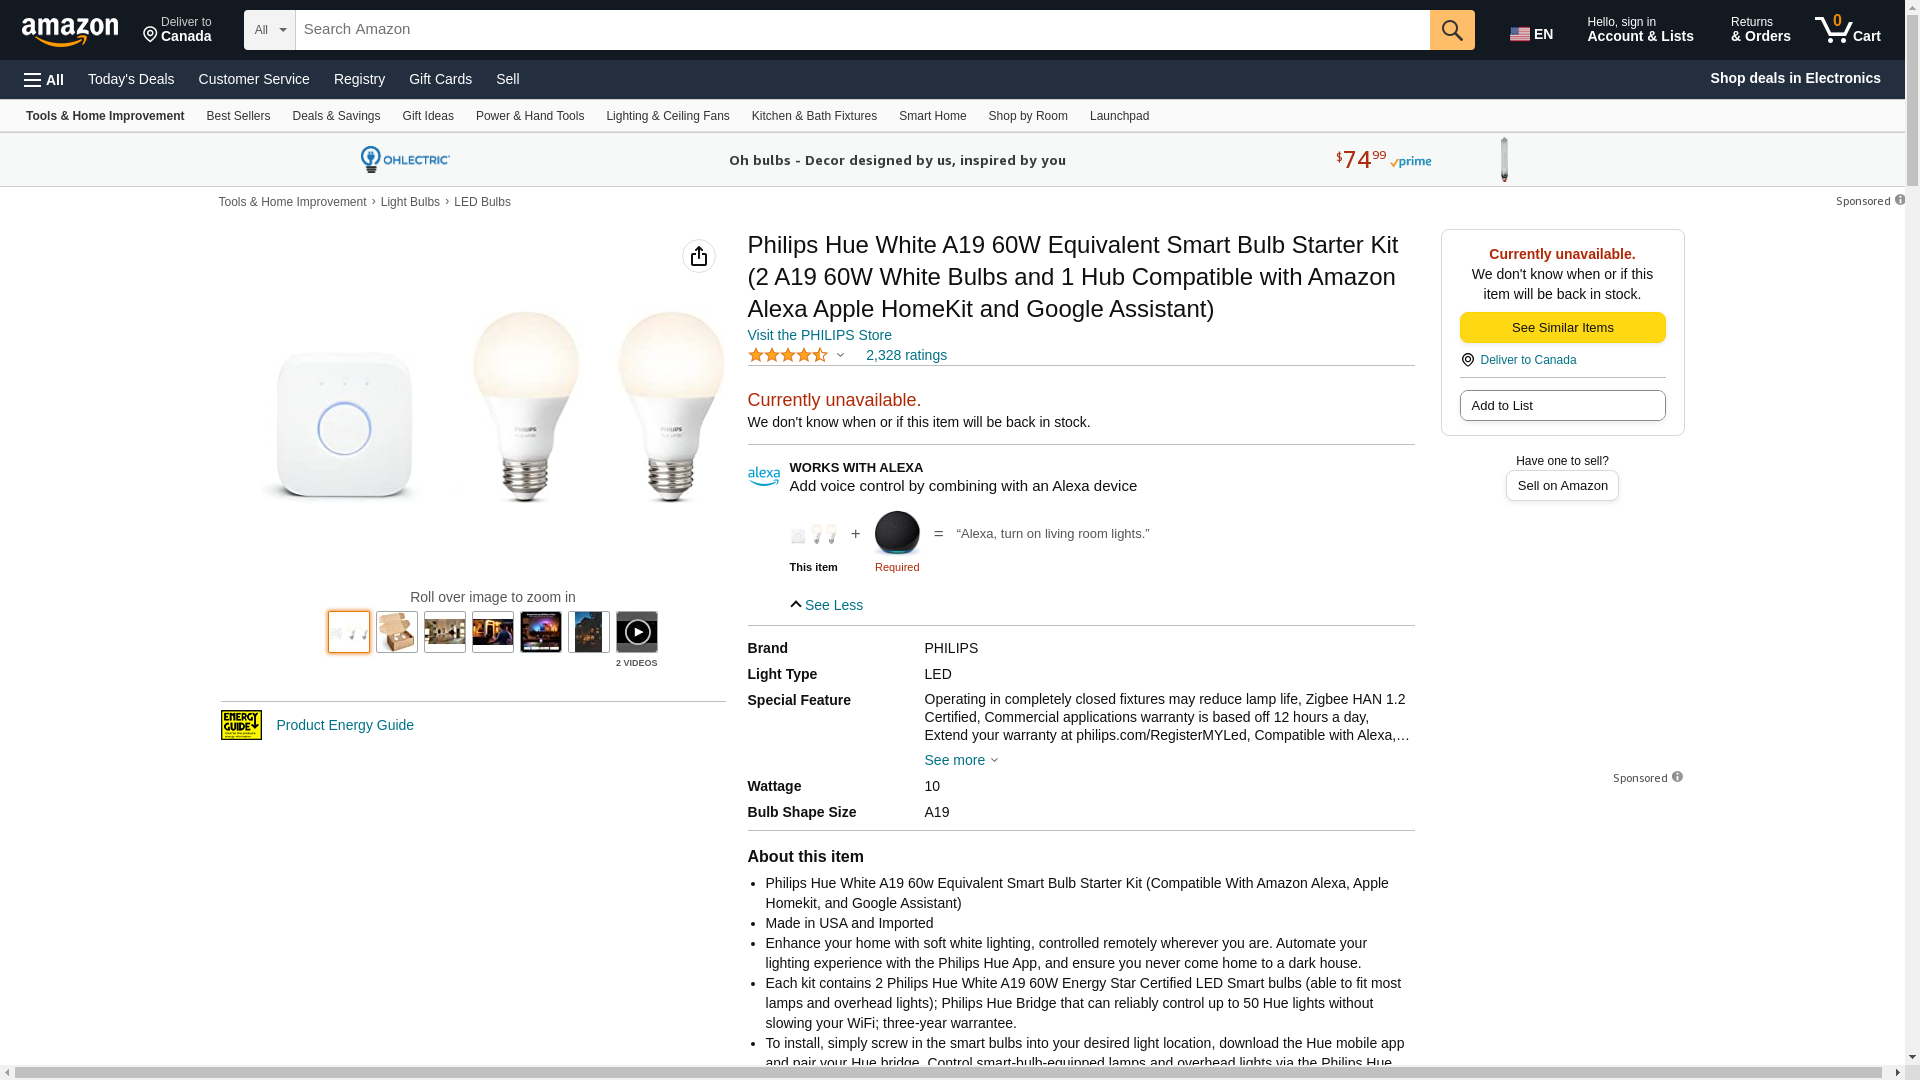Collapse Alexa section with See Less
Image resolution: width=1920 pixels, height=1080 pixels.
point(826,605)
